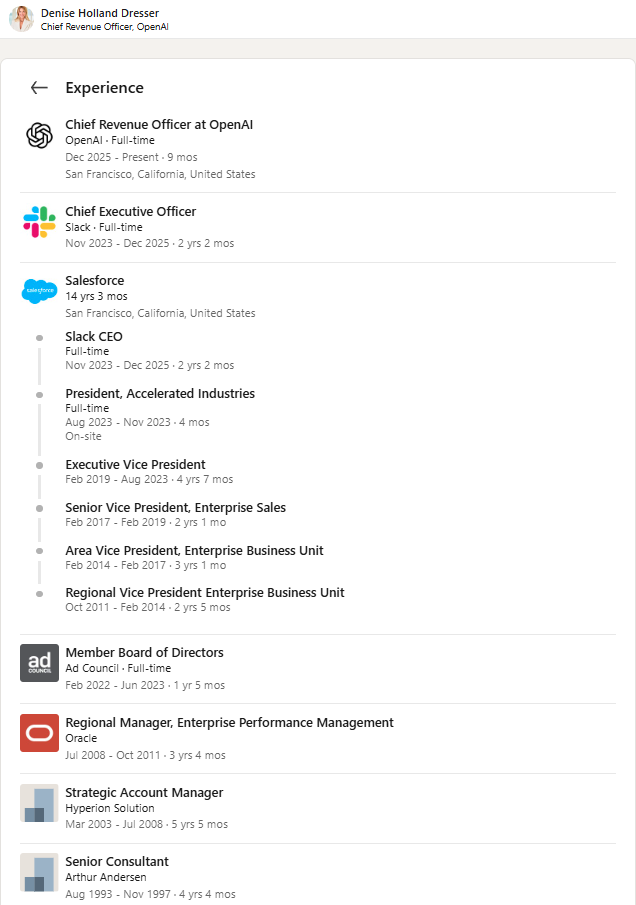Click the red Oracle logo

coord(39,733)
